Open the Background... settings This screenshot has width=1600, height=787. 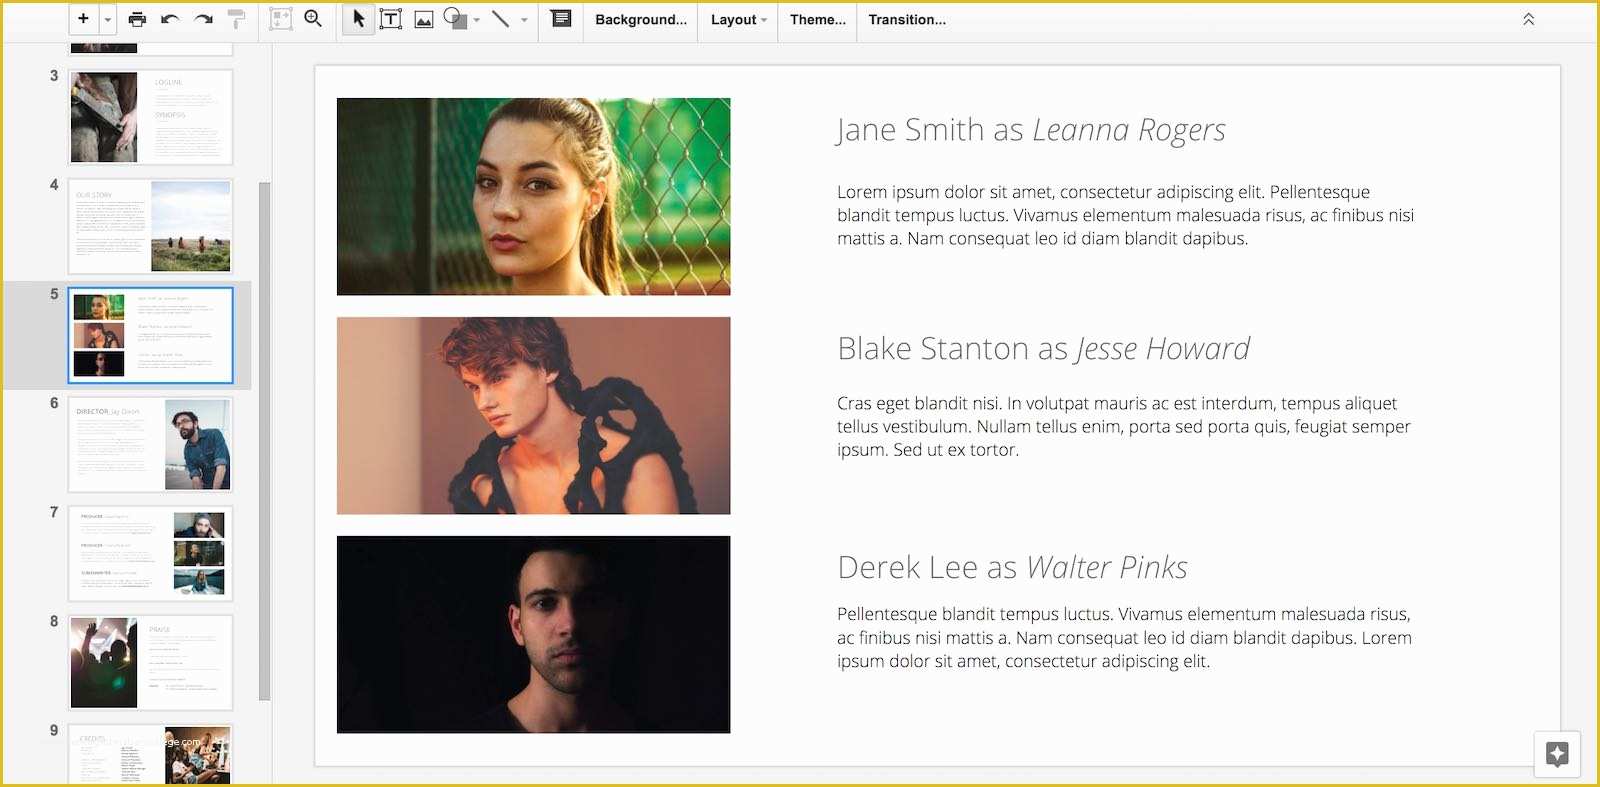pyautogui.click(x=641, y=20)
